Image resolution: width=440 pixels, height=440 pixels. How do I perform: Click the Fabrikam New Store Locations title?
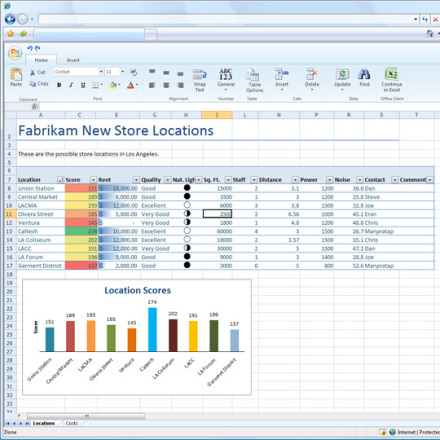[x=116, y=131]
